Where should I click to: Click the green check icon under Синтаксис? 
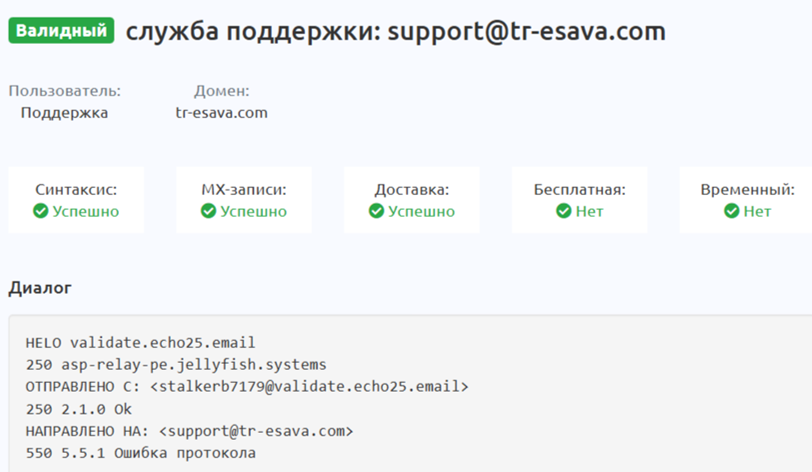[40, 212]
